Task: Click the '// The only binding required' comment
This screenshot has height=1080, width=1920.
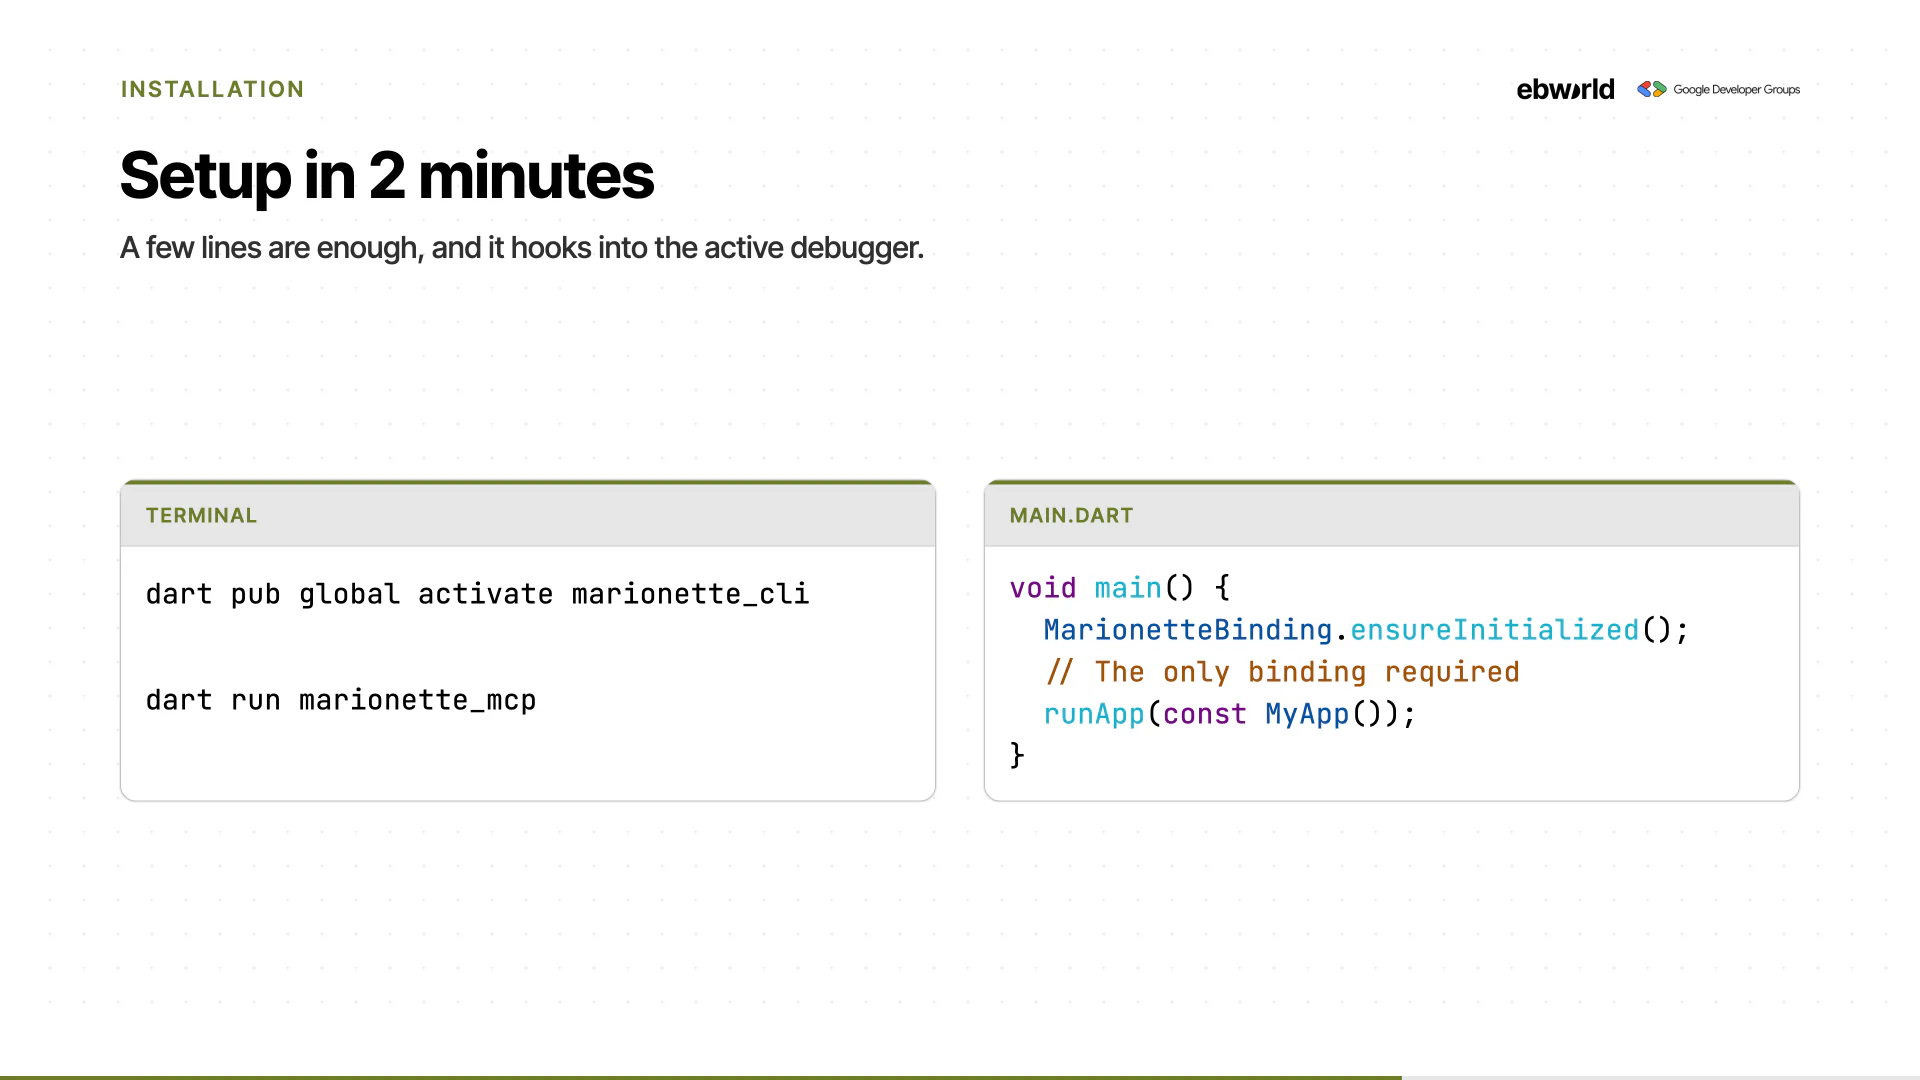Action: (1282, 672)
